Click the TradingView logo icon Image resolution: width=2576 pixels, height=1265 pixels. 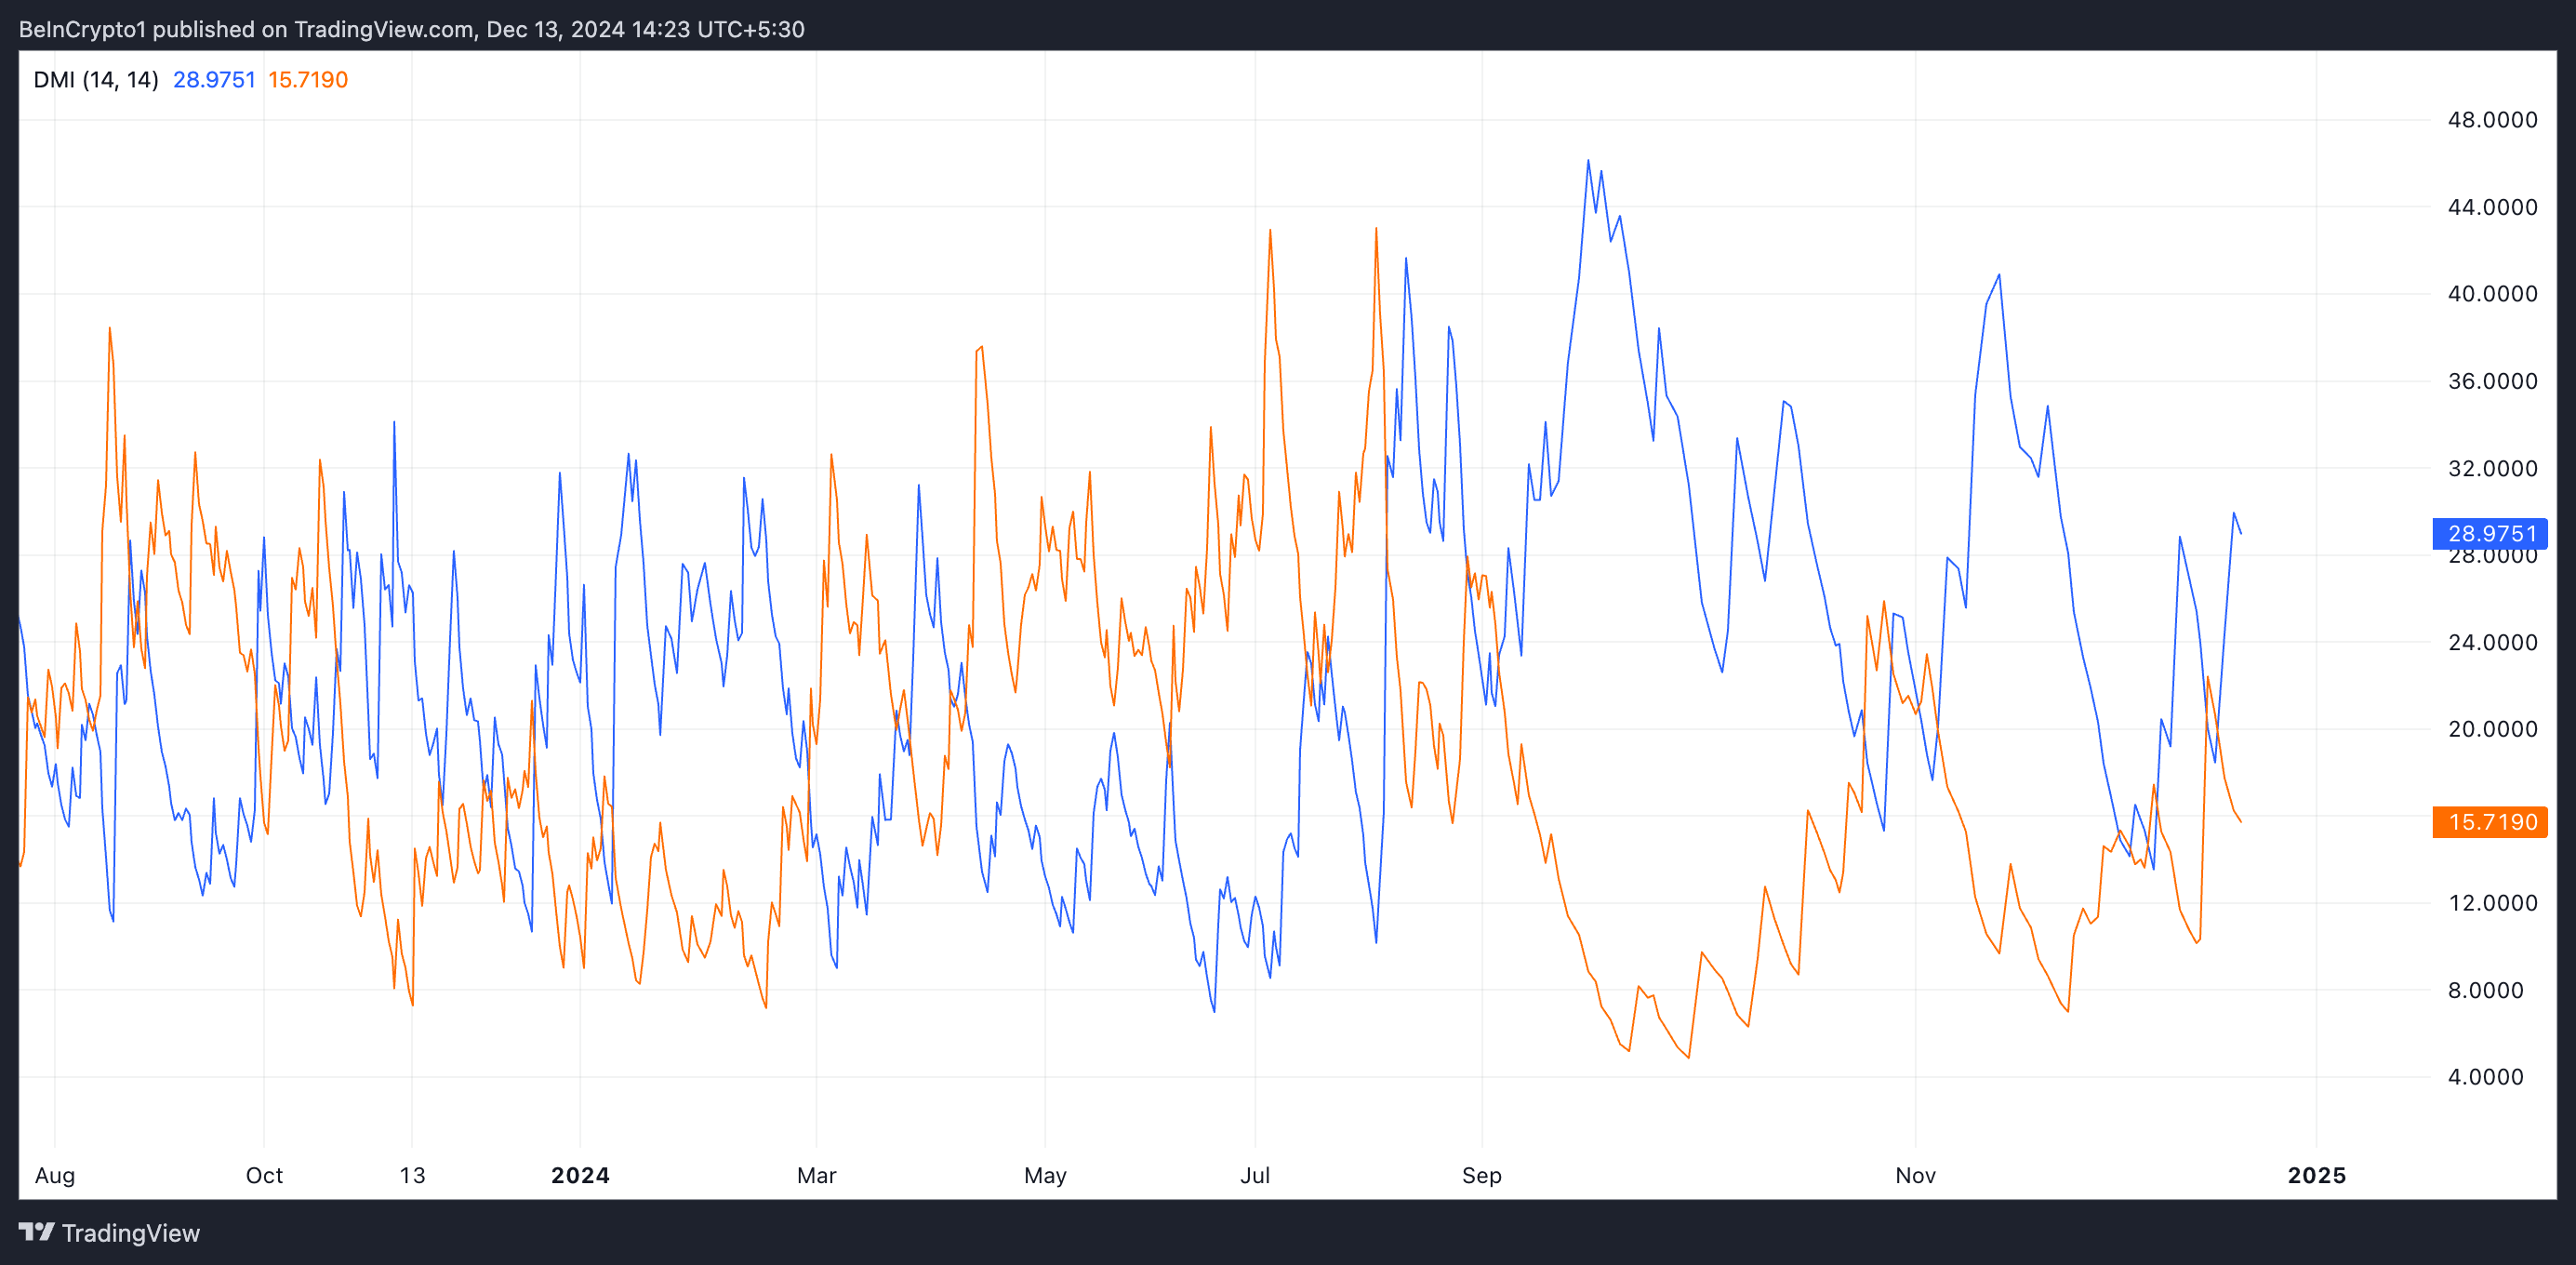pyautogui.click(x=36, y=1232)
